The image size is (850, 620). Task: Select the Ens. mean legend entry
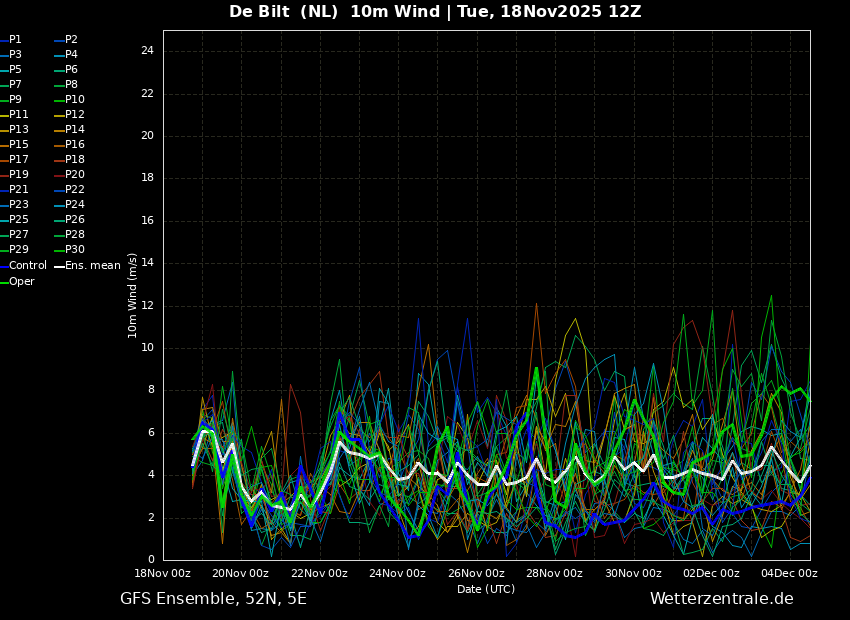(87, 266)
